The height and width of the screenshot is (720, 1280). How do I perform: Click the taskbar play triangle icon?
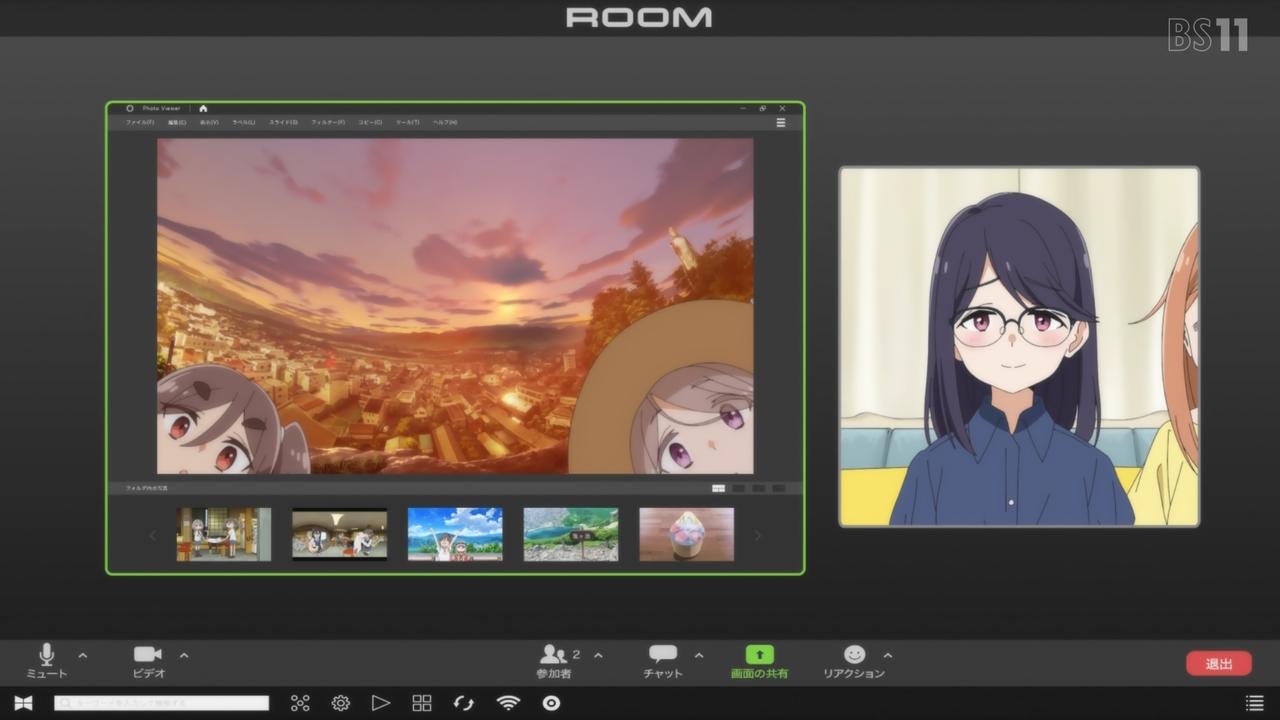(380, 703)
